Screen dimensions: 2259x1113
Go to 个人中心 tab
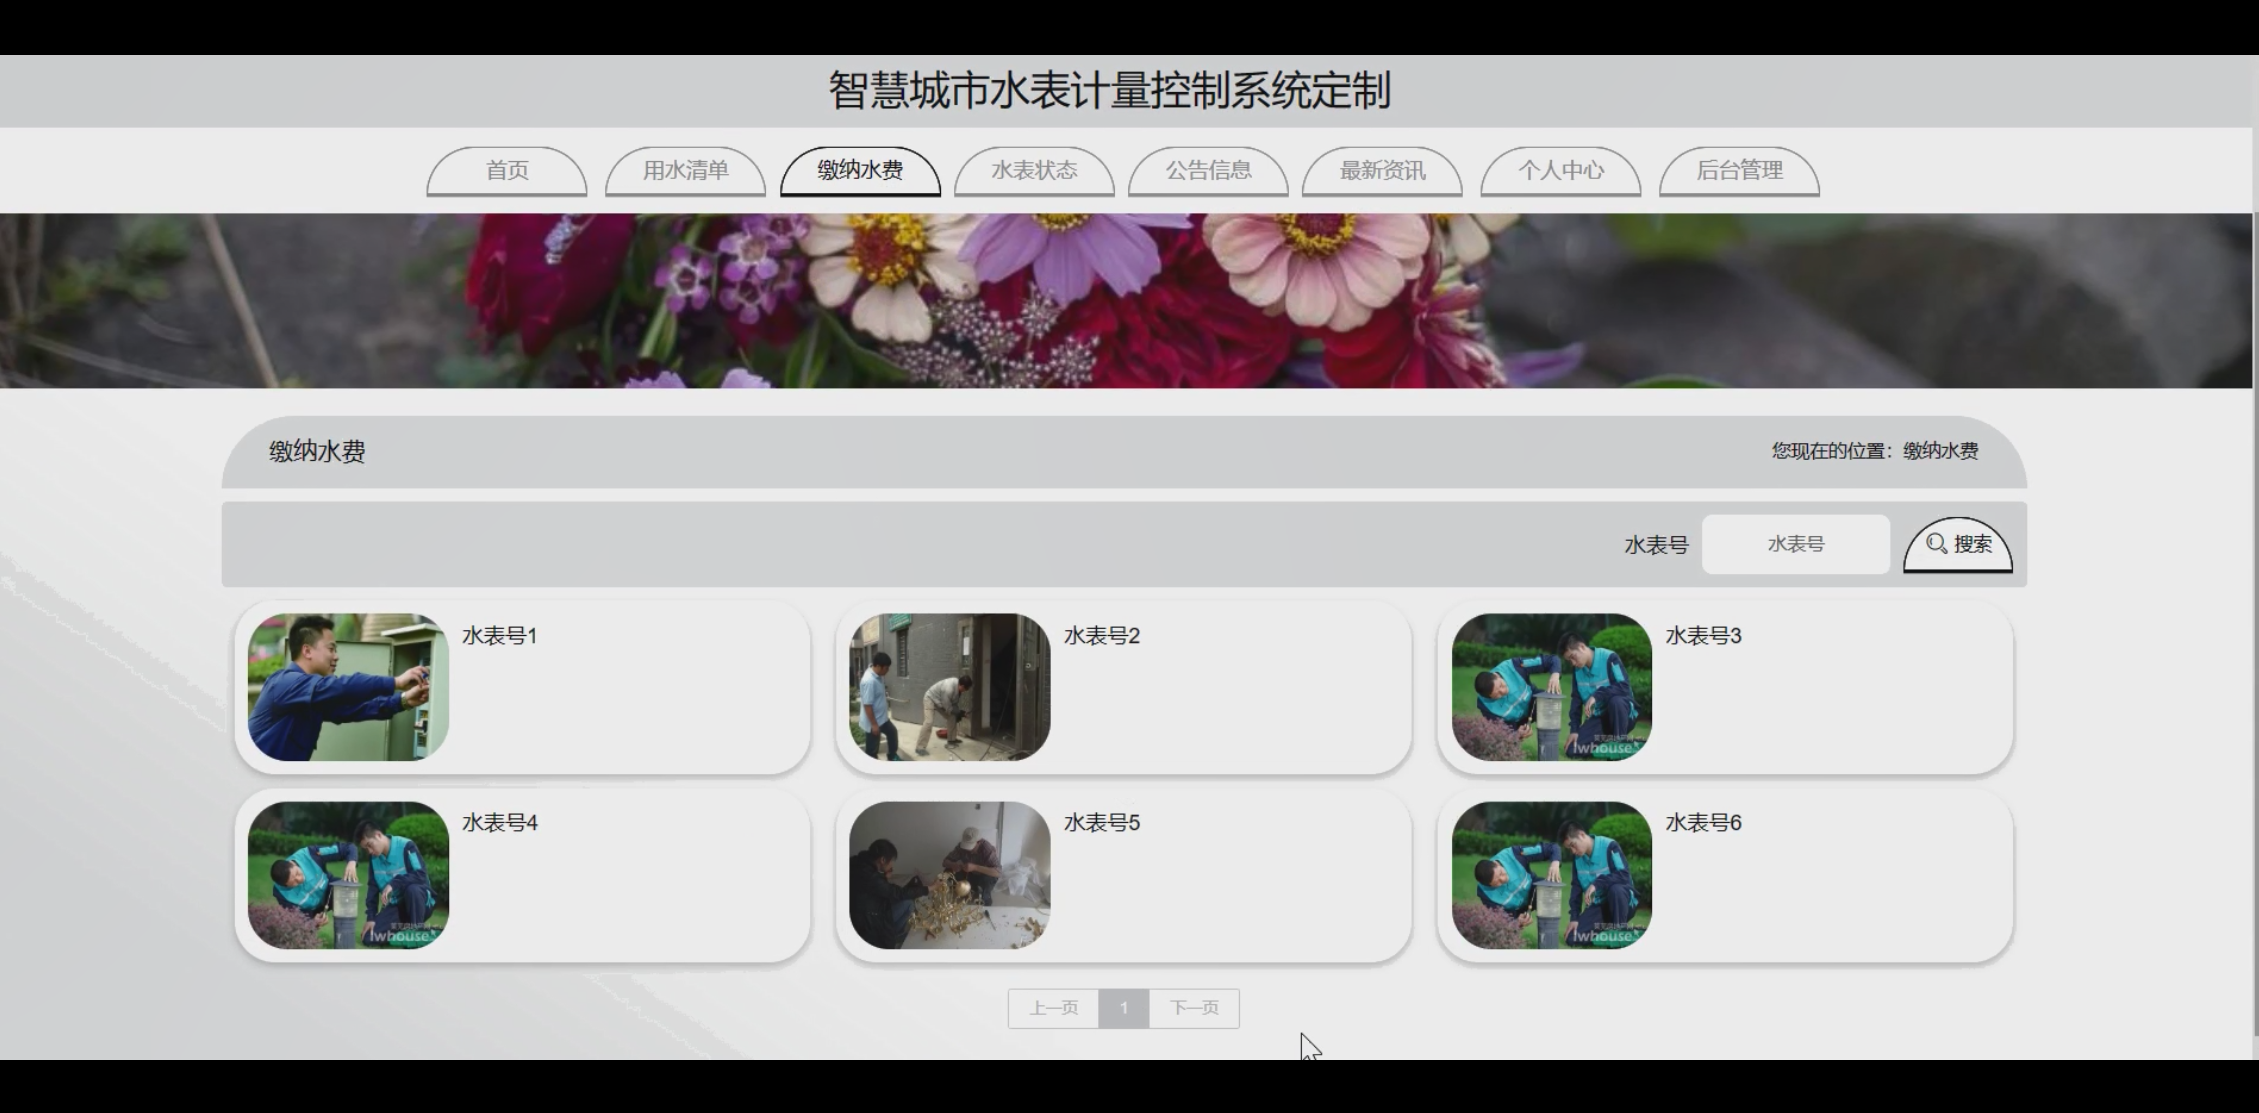point(1560,170)
